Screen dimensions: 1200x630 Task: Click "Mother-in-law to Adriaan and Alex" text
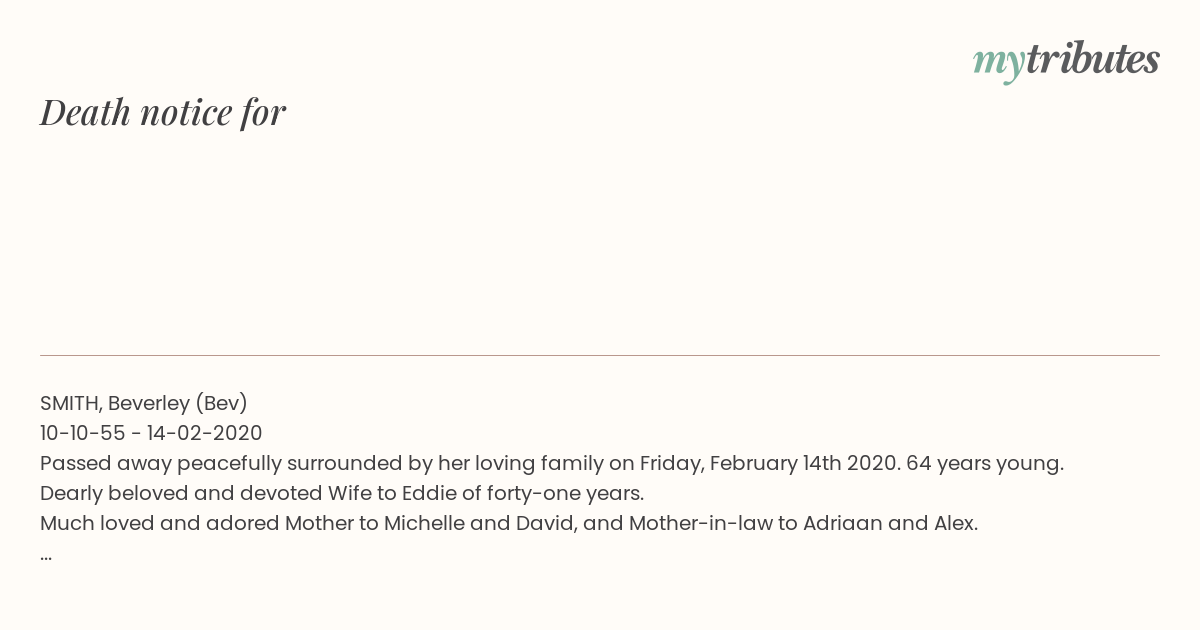tap(803, 523)
